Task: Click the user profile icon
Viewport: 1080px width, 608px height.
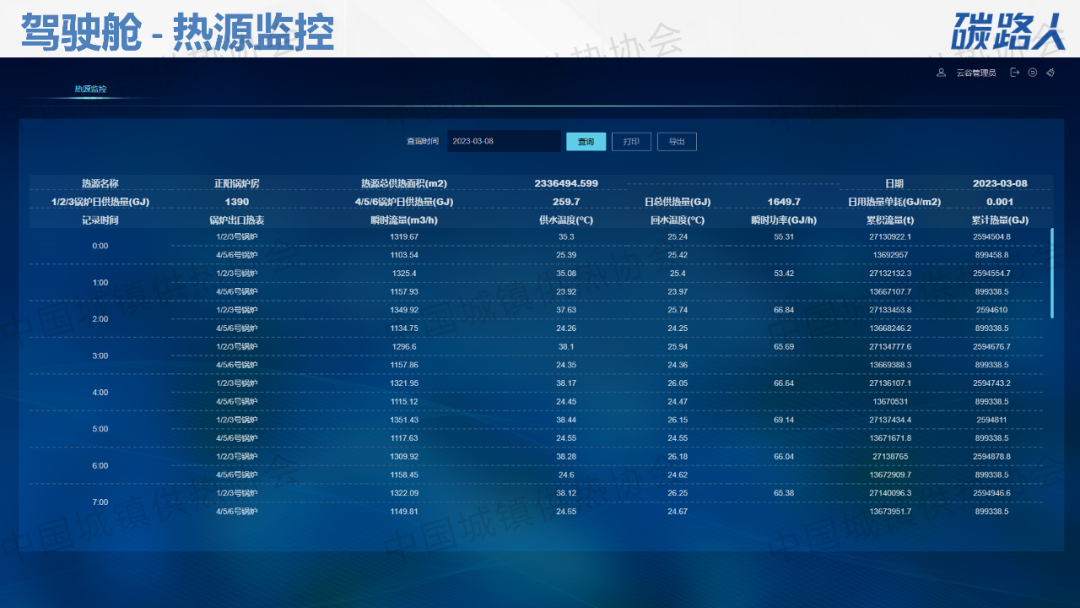Action: pyautogui.click(x=941, y=72)
